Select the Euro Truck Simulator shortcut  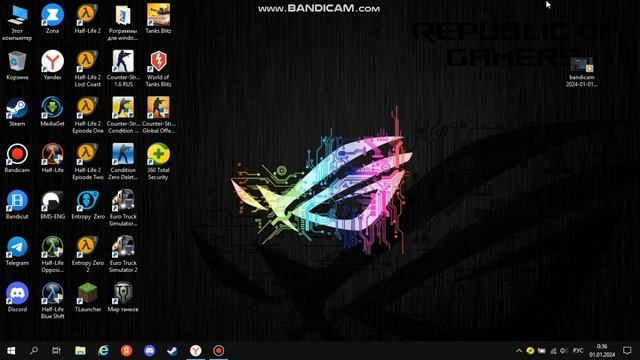(123, 208)
